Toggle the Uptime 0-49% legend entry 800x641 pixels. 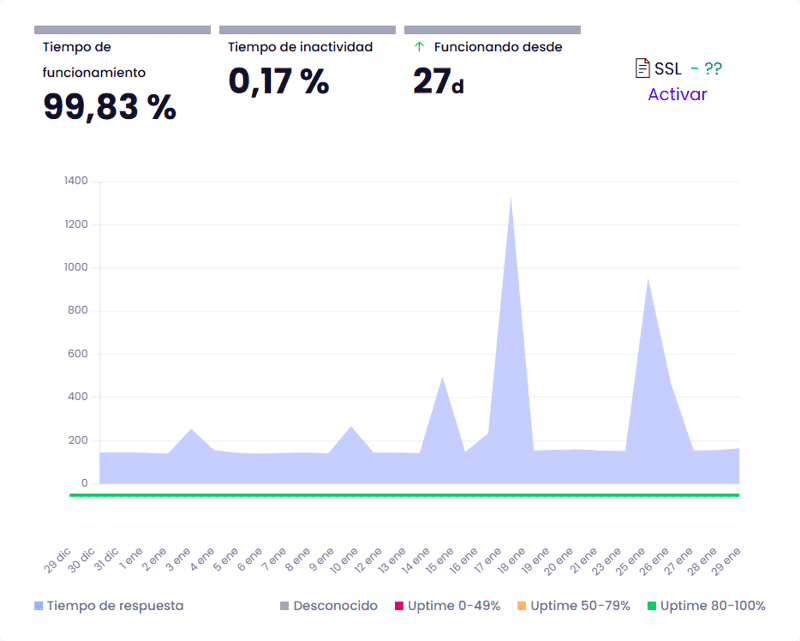pos(446,605)
